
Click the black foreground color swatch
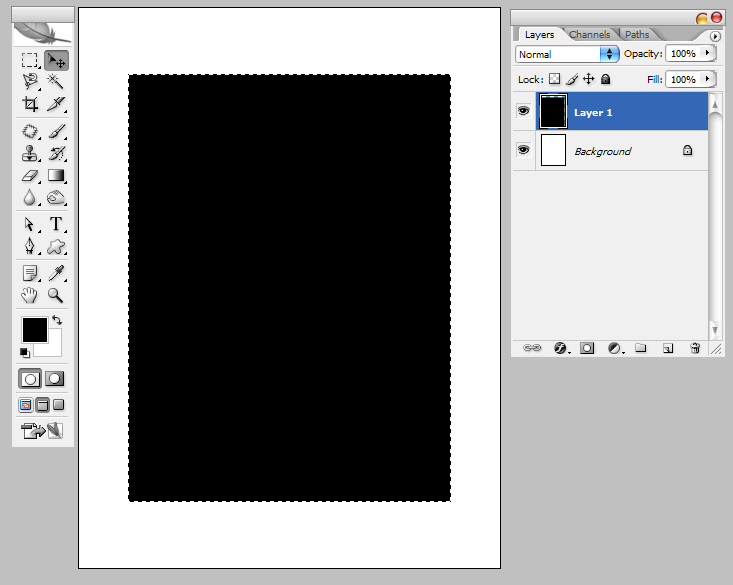34,329
